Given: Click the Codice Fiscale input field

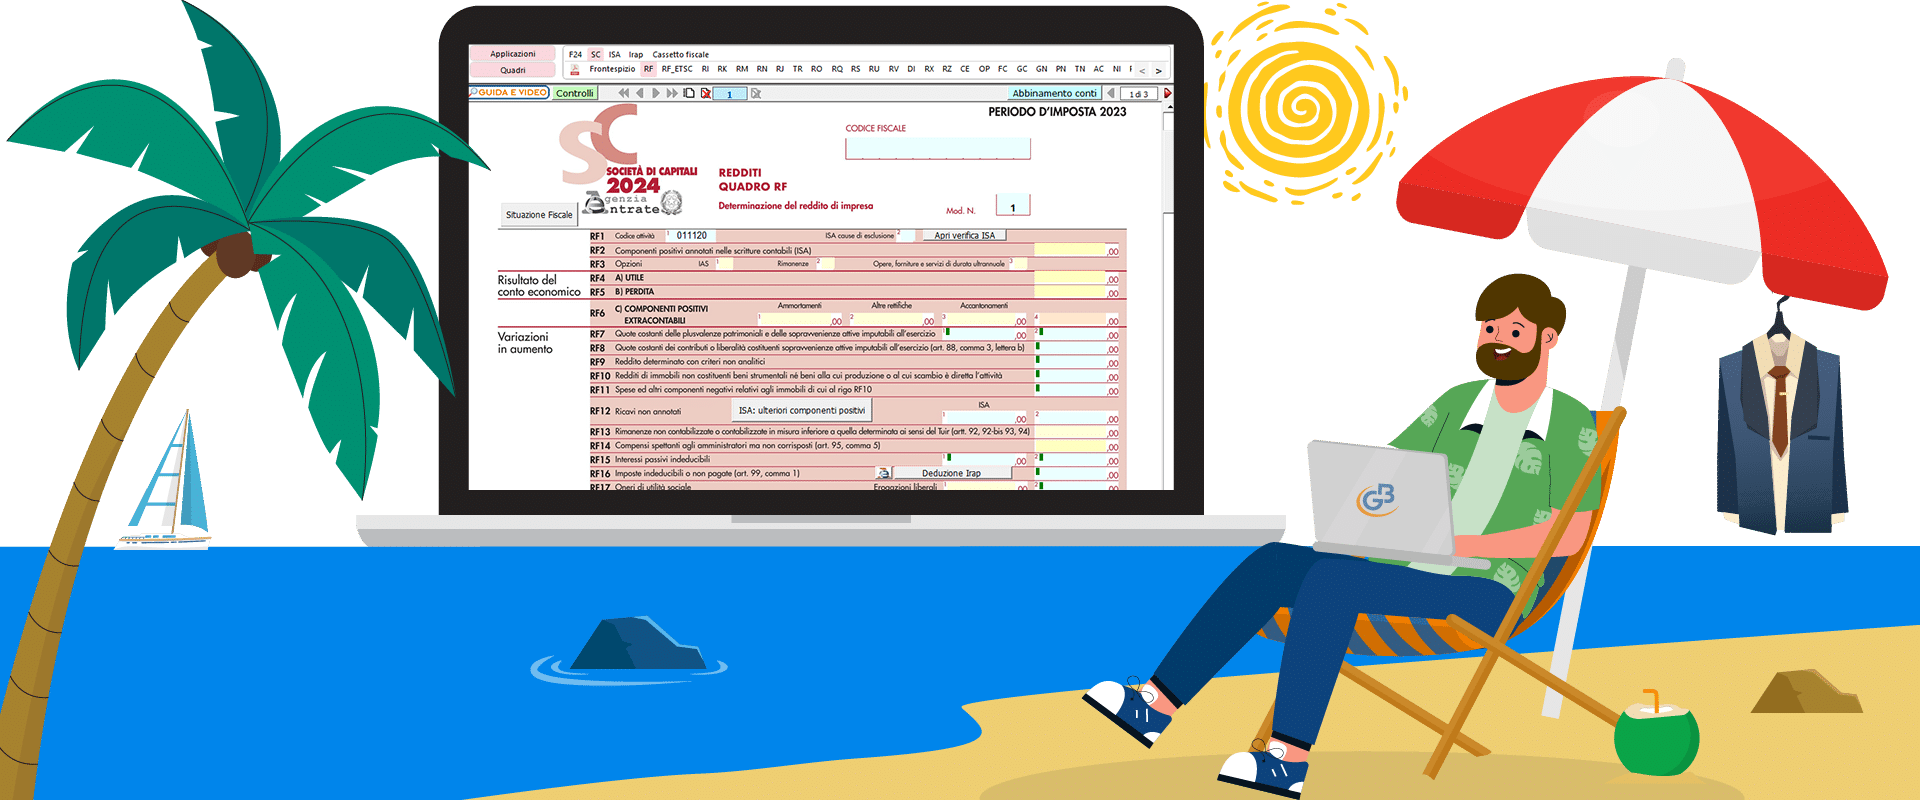Looking at the screenshot, I should 937,148.
